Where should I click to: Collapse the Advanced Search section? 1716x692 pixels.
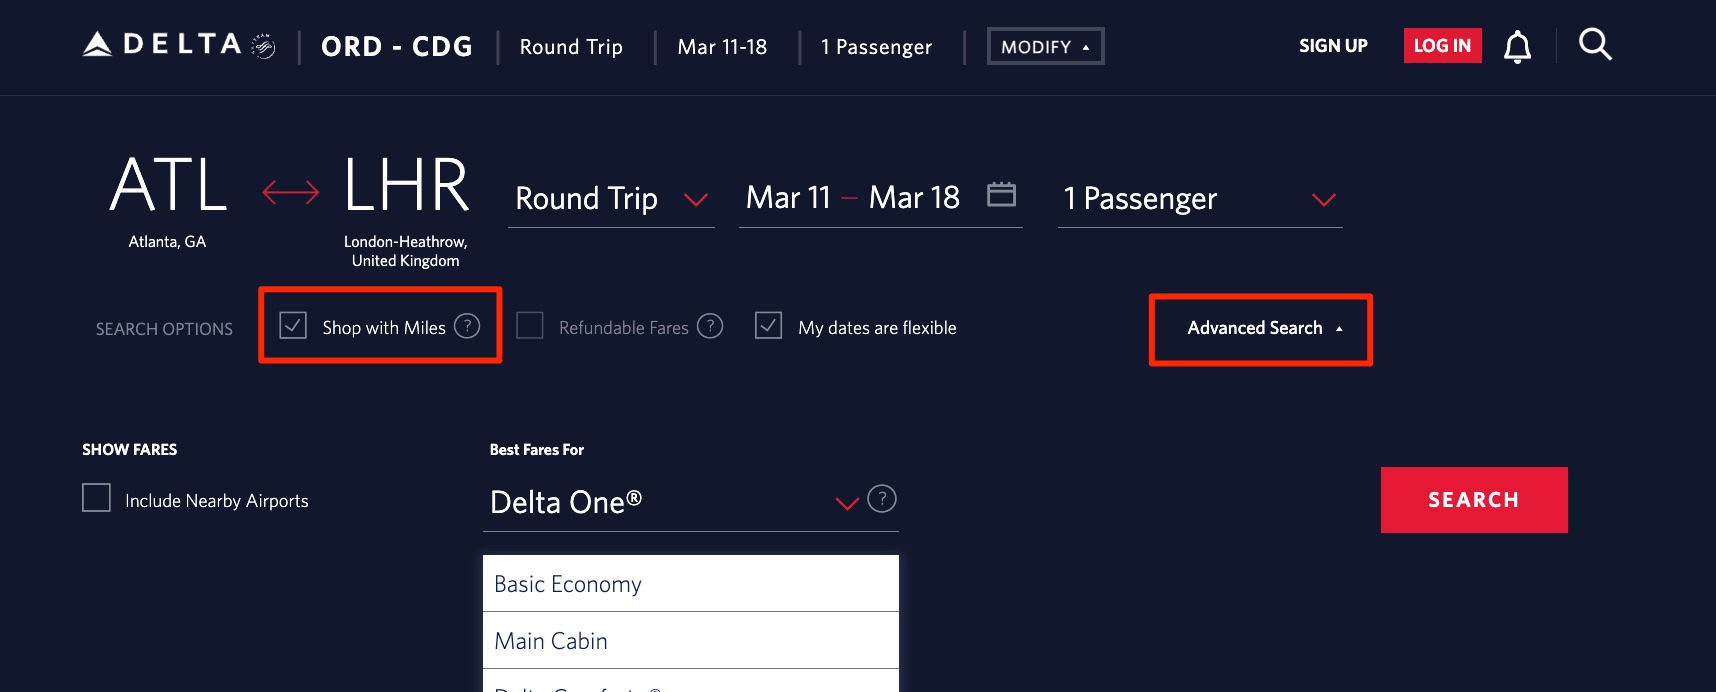click(x=1259, y=328)
